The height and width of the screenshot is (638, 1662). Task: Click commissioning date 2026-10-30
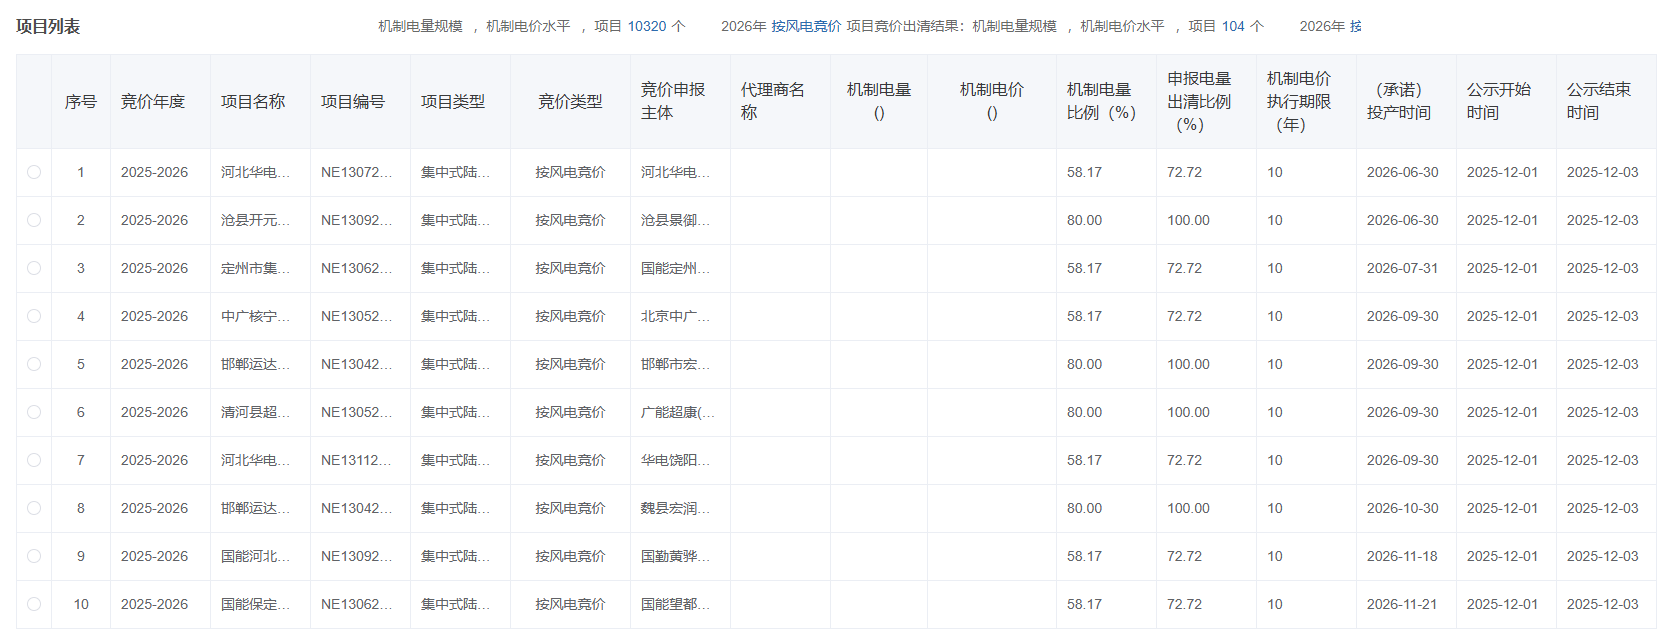pyautogui.click(x=1402, y=508)
